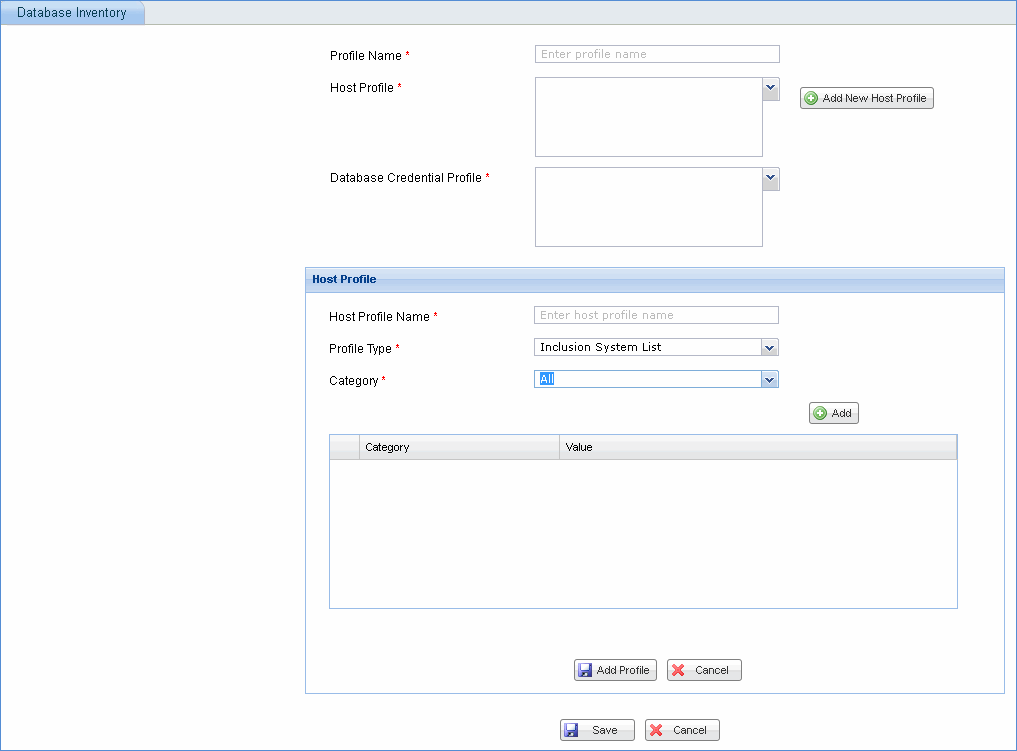The height and width of the screenshot is (751, 1017).
Task: Click the empty Category/Value table body
Action: [x=643, y=533]
